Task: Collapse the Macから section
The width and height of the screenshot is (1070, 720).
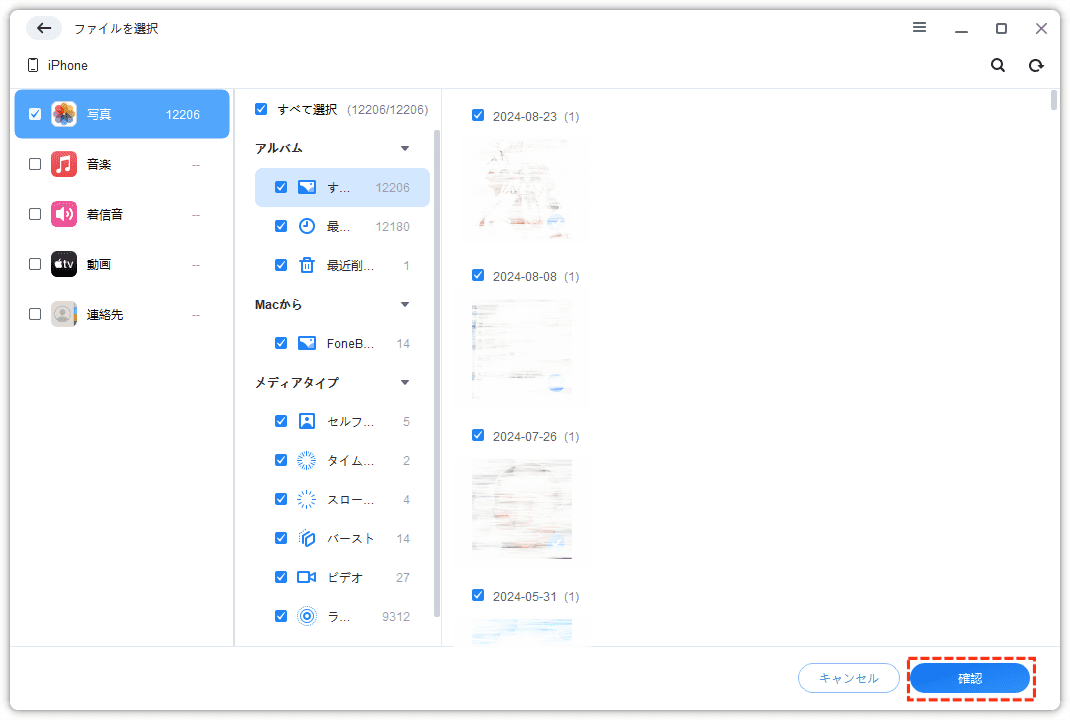Action: click(x=405, y=304)
